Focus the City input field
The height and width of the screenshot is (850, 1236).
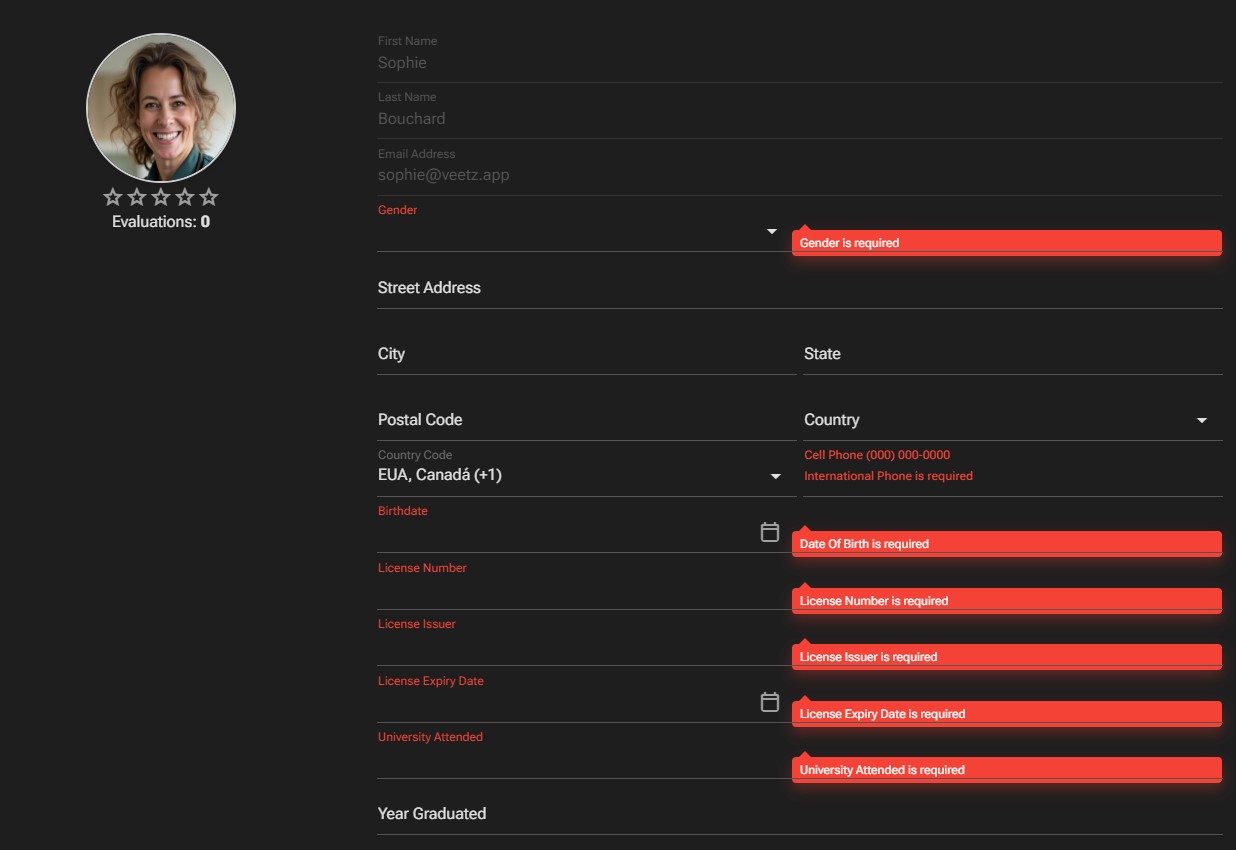(x=585, y=354)
